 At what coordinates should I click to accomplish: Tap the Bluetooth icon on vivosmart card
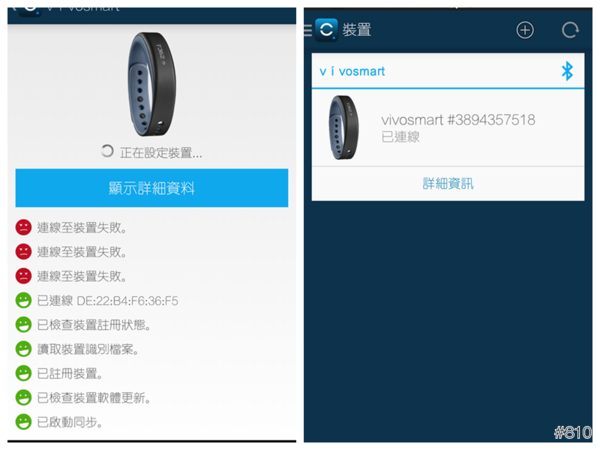click(x=567, y=71)
